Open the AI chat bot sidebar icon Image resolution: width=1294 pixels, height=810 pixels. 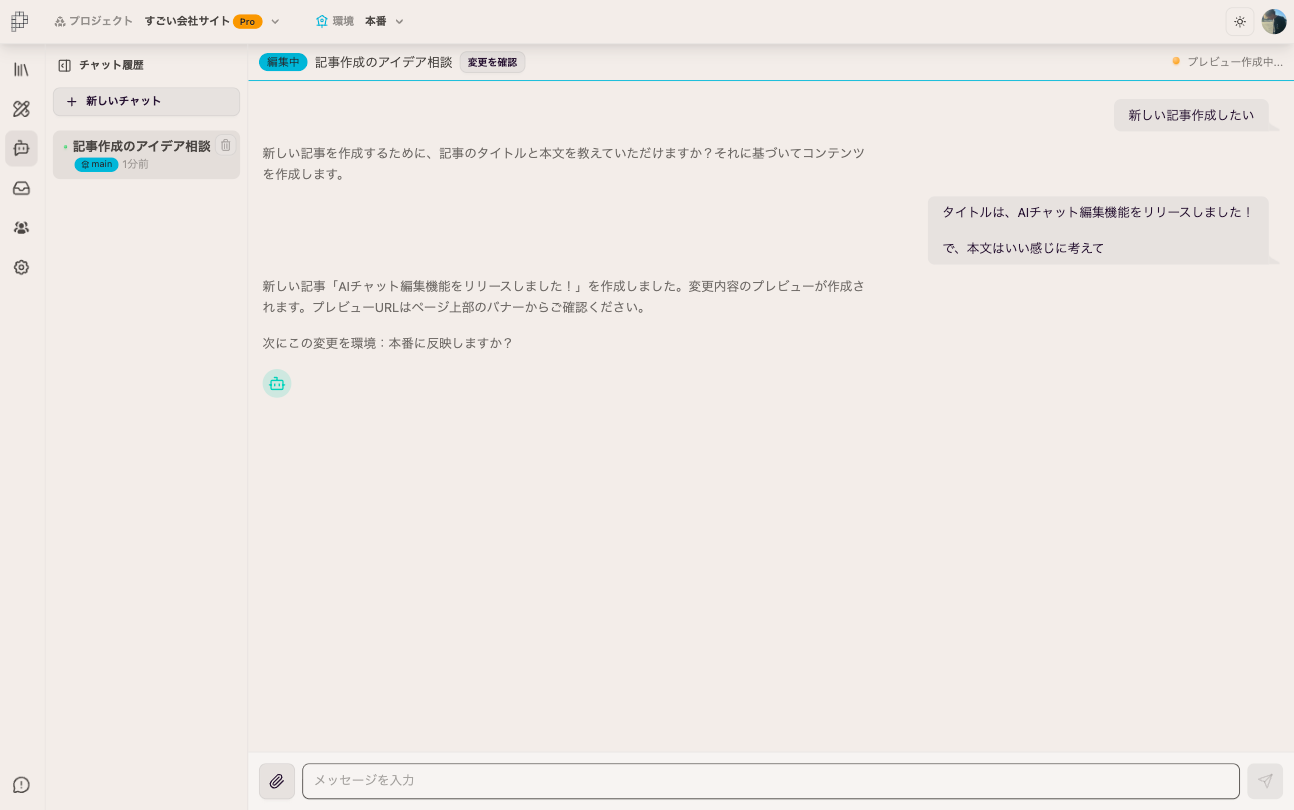(21, 148)
